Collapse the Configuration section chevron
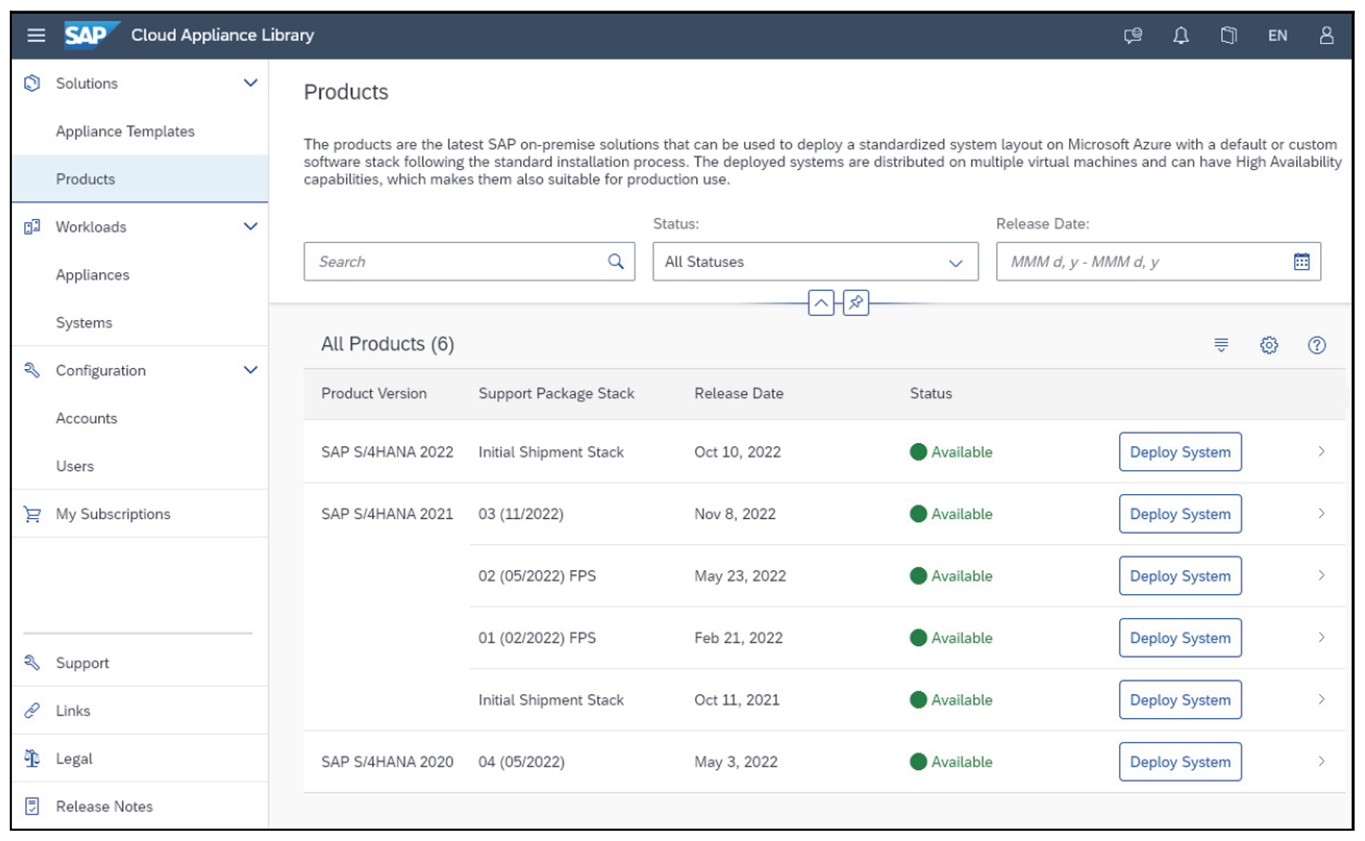Viewport: 1365px width, 841px height. 250,370
